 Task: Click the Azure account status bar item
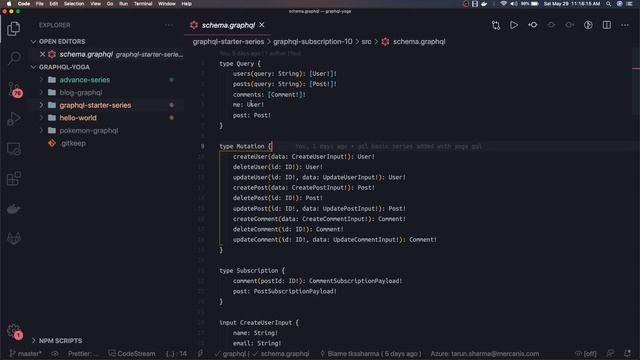(x=484, y=353)
